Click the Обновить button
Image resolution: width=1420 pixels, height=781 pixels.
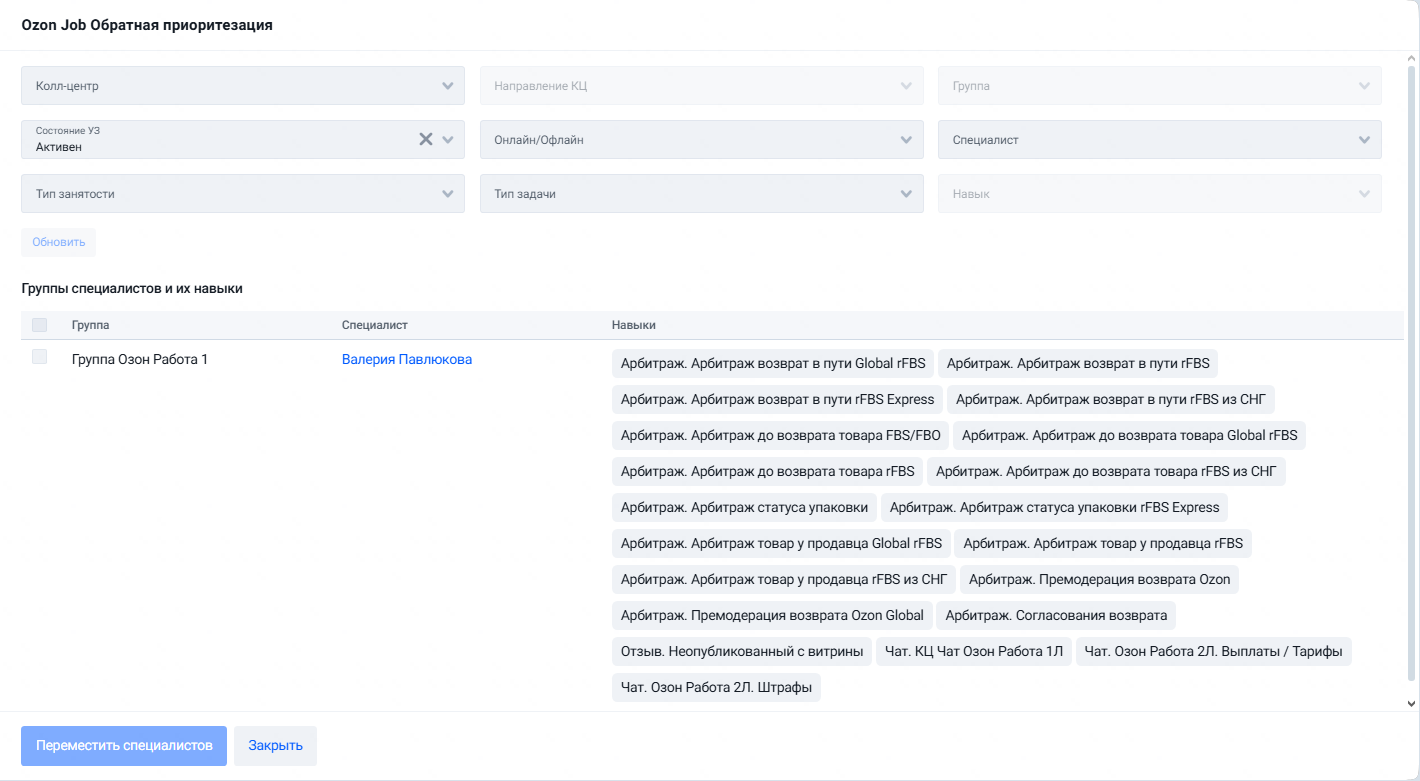click(x=58, y=242)
